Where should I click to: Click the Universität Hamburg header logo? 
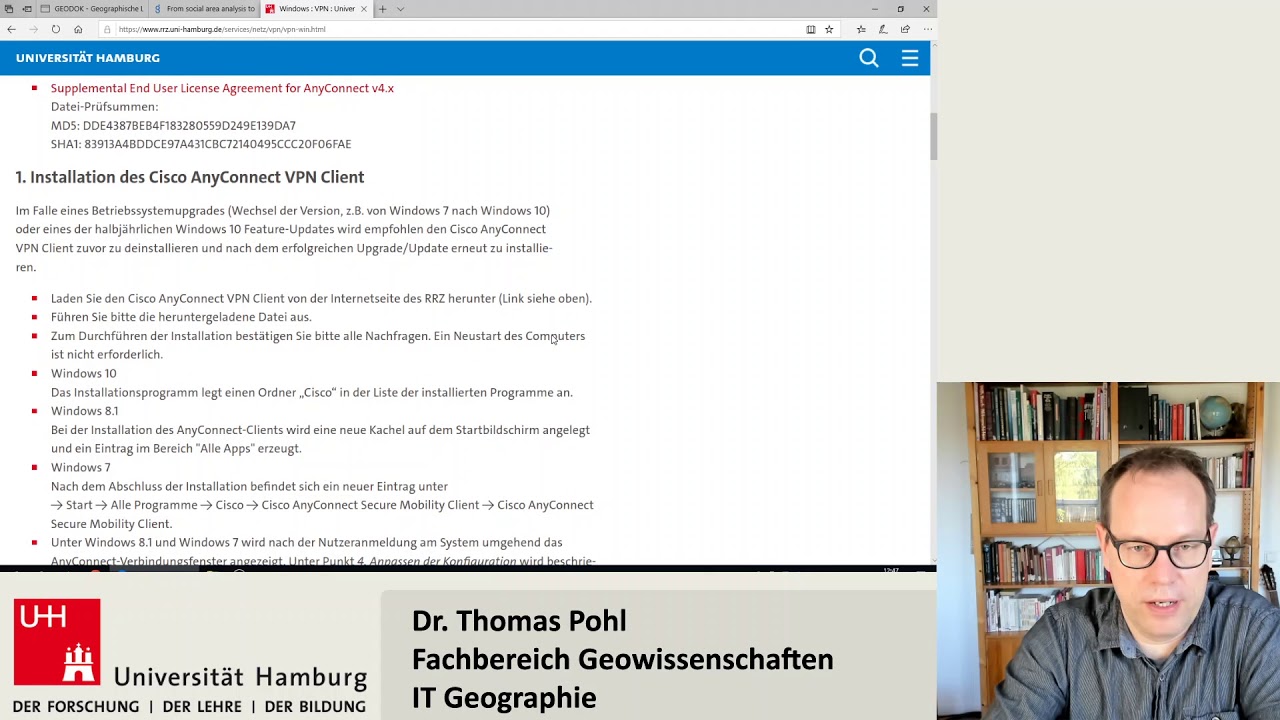88,58
